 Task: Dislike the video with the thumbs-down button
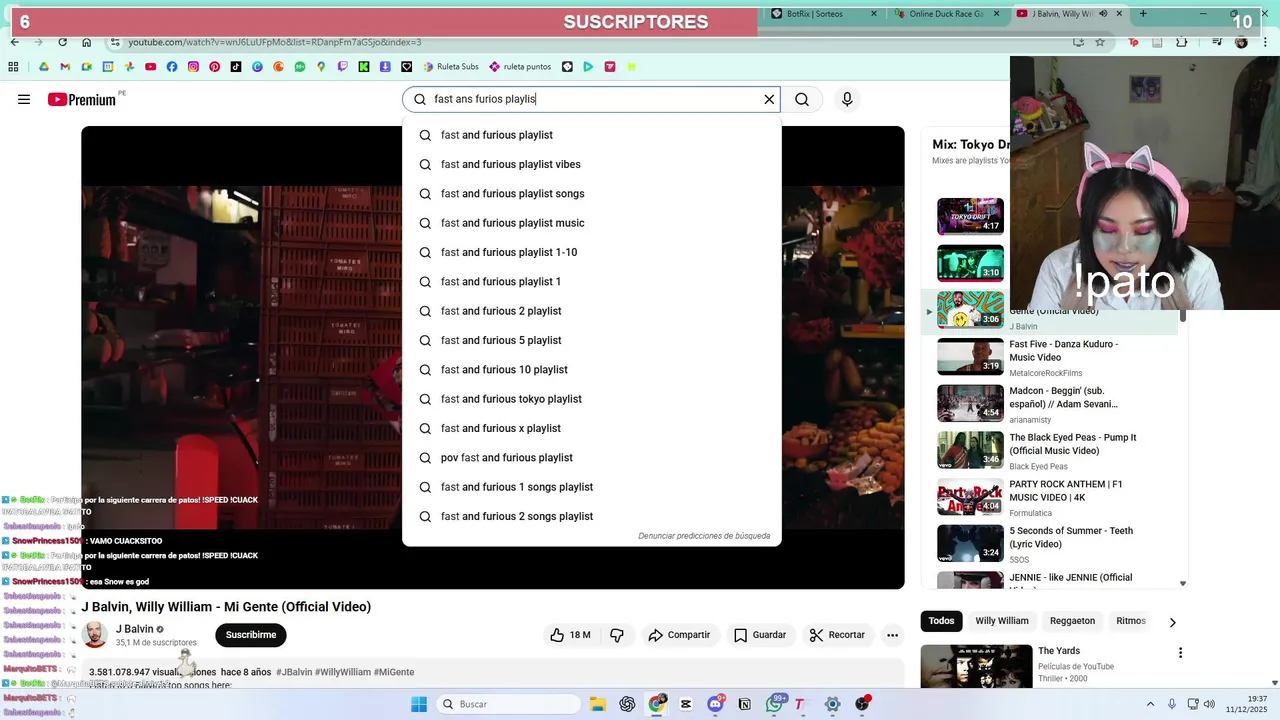[x=617, y=635]
